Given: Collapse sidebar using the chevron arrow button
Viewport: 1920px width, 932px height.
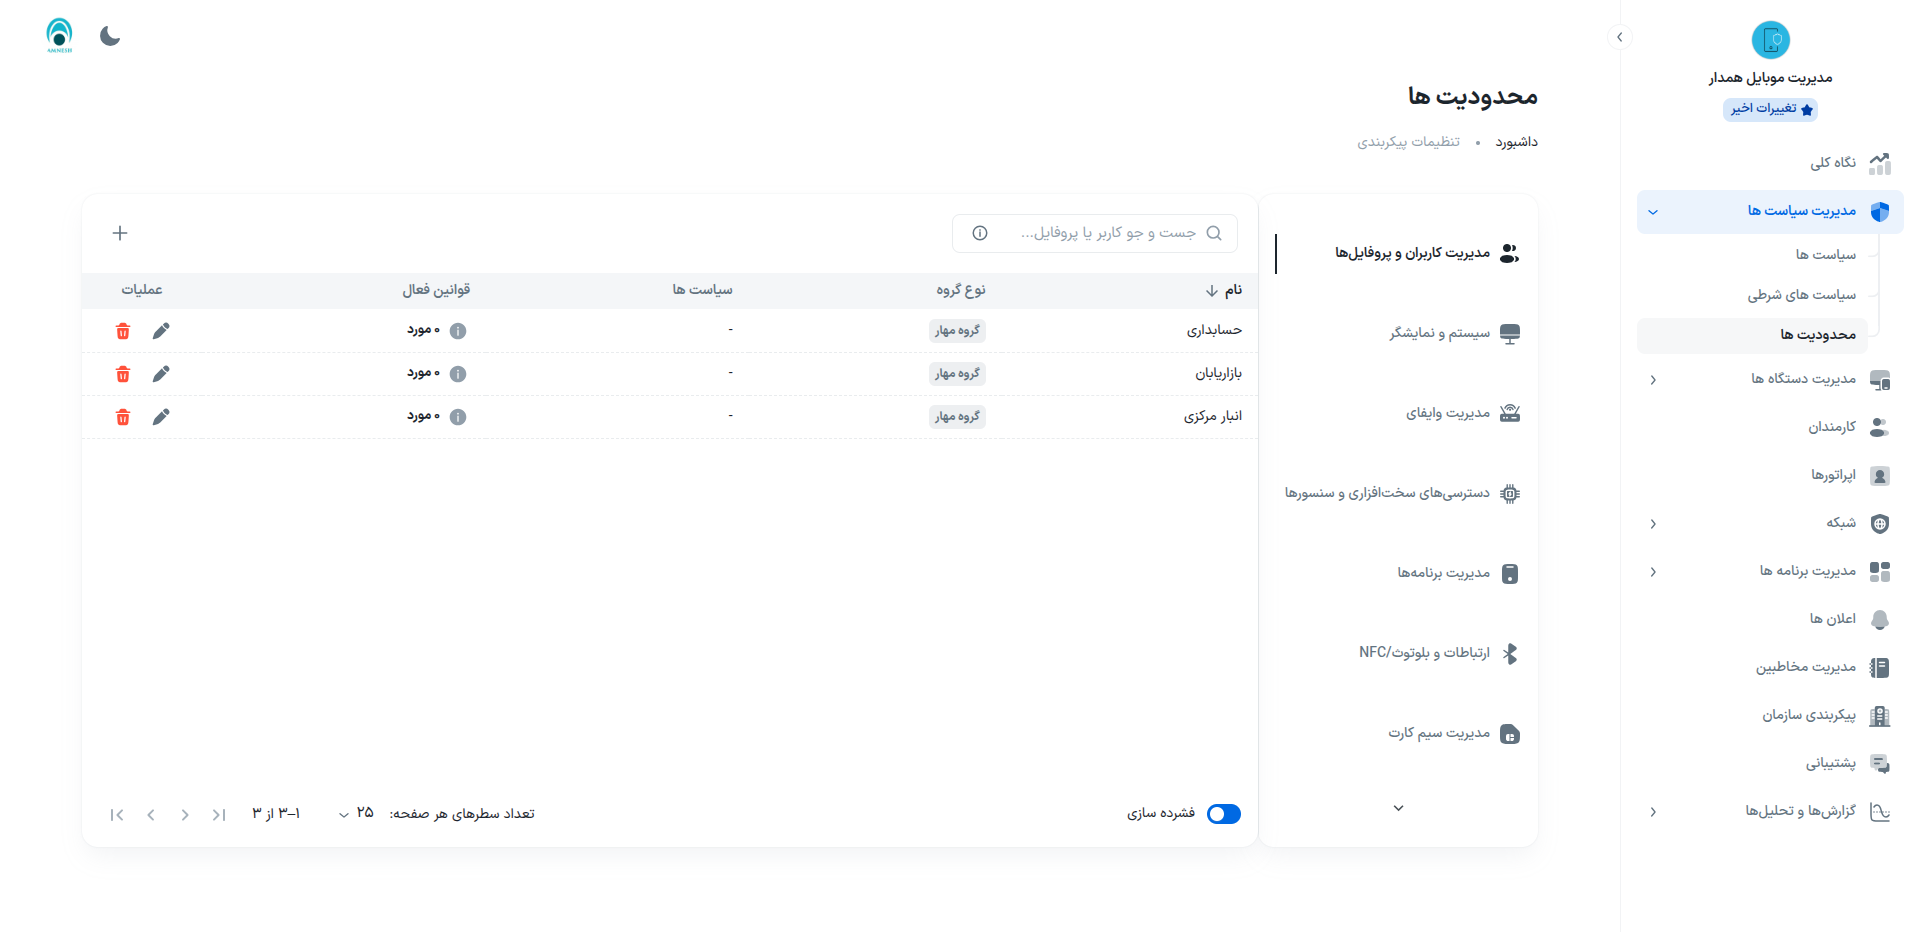Looking at the screenshot, I should pos(1619,37).
